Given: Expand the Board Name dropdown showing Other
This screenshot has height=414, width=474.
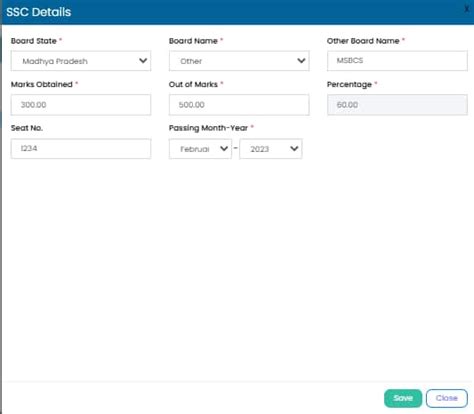Looking at the screenshot, I should pyautogui.click(x=239, y=61).
